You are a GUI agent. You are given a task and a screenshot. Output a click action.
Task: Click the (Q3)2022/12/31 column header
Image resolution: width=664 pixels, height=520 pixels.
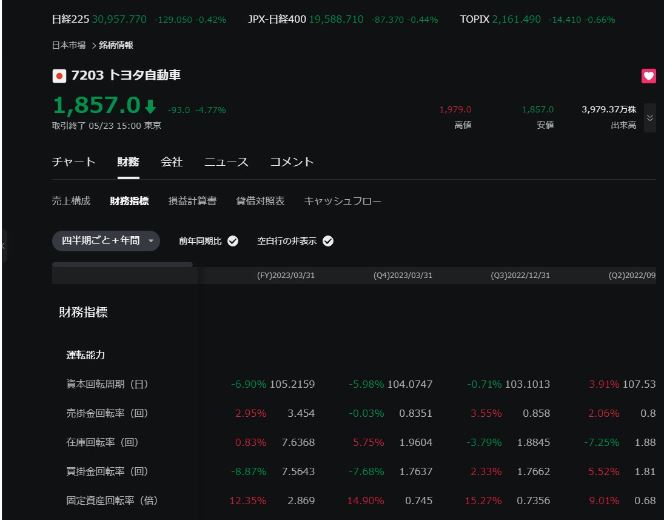click(x=520, y=275)
